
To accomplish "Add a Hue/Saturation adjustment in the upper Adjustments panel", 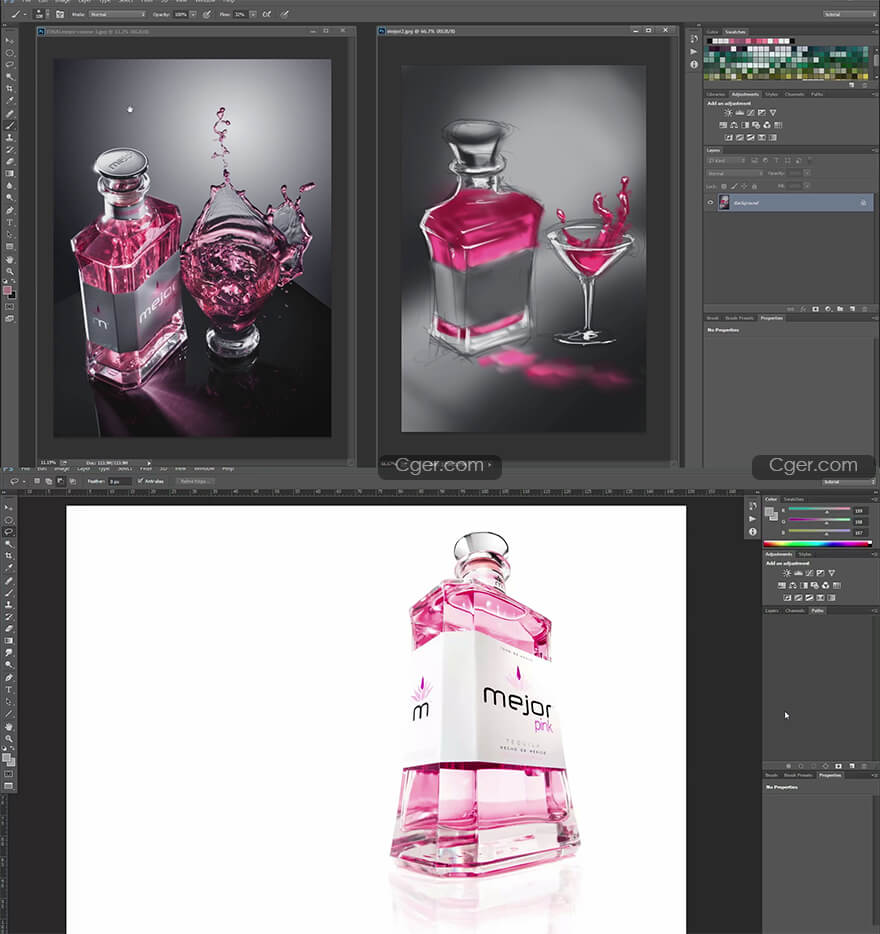I will tap(723, 125).
